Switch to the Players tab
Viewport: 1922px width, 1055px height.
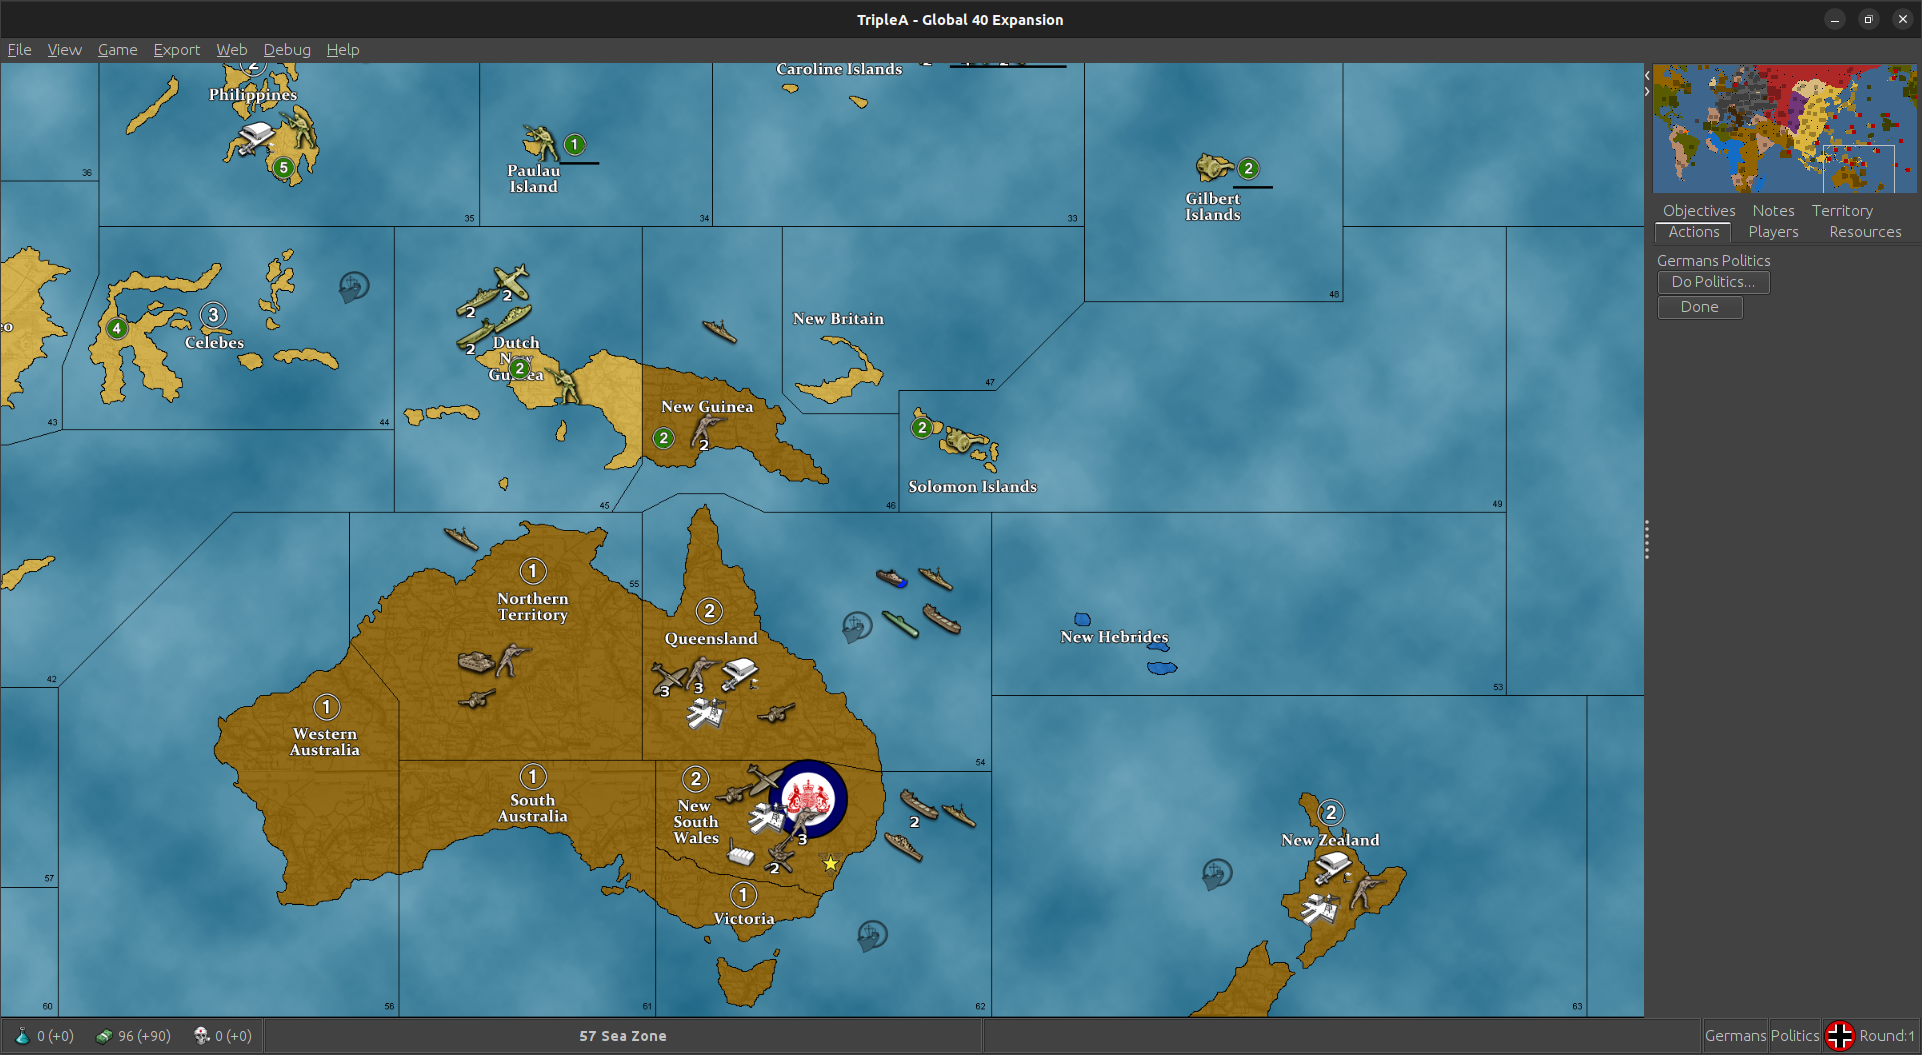tap(1772, 232)
